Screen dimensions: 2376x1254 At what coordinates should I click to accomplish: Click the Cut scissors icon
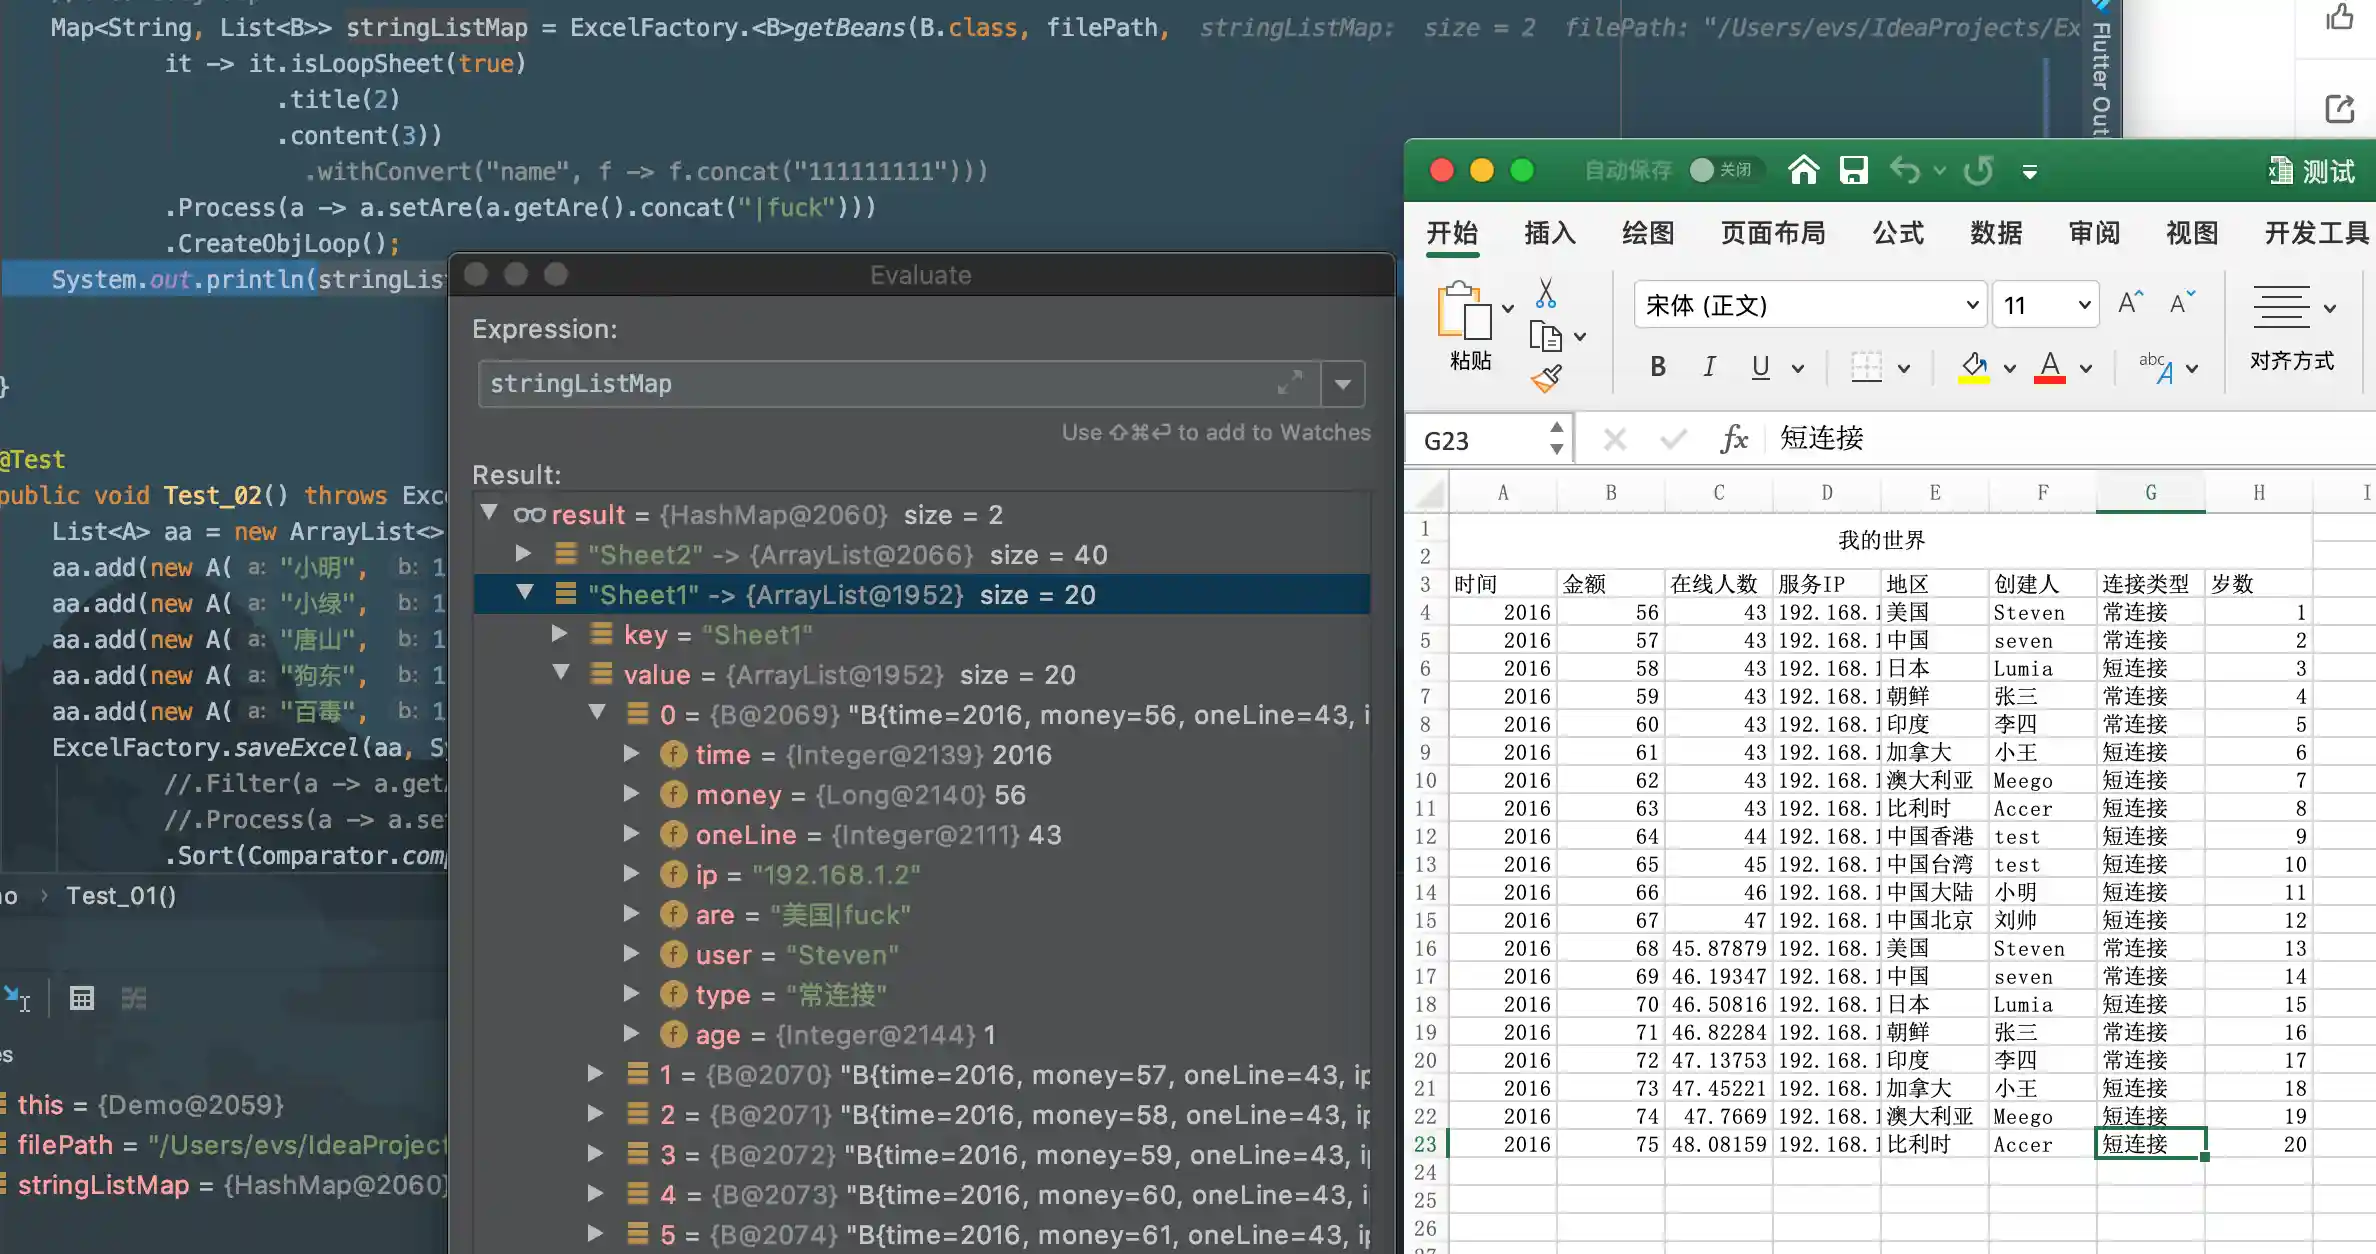tap(1546, 293)
